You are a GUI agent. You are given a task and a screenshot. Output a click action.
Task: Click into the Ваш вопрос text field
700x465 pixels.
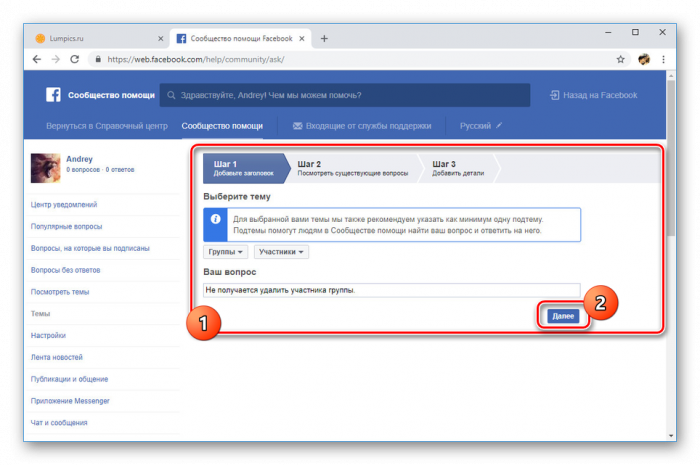(390, 290)
